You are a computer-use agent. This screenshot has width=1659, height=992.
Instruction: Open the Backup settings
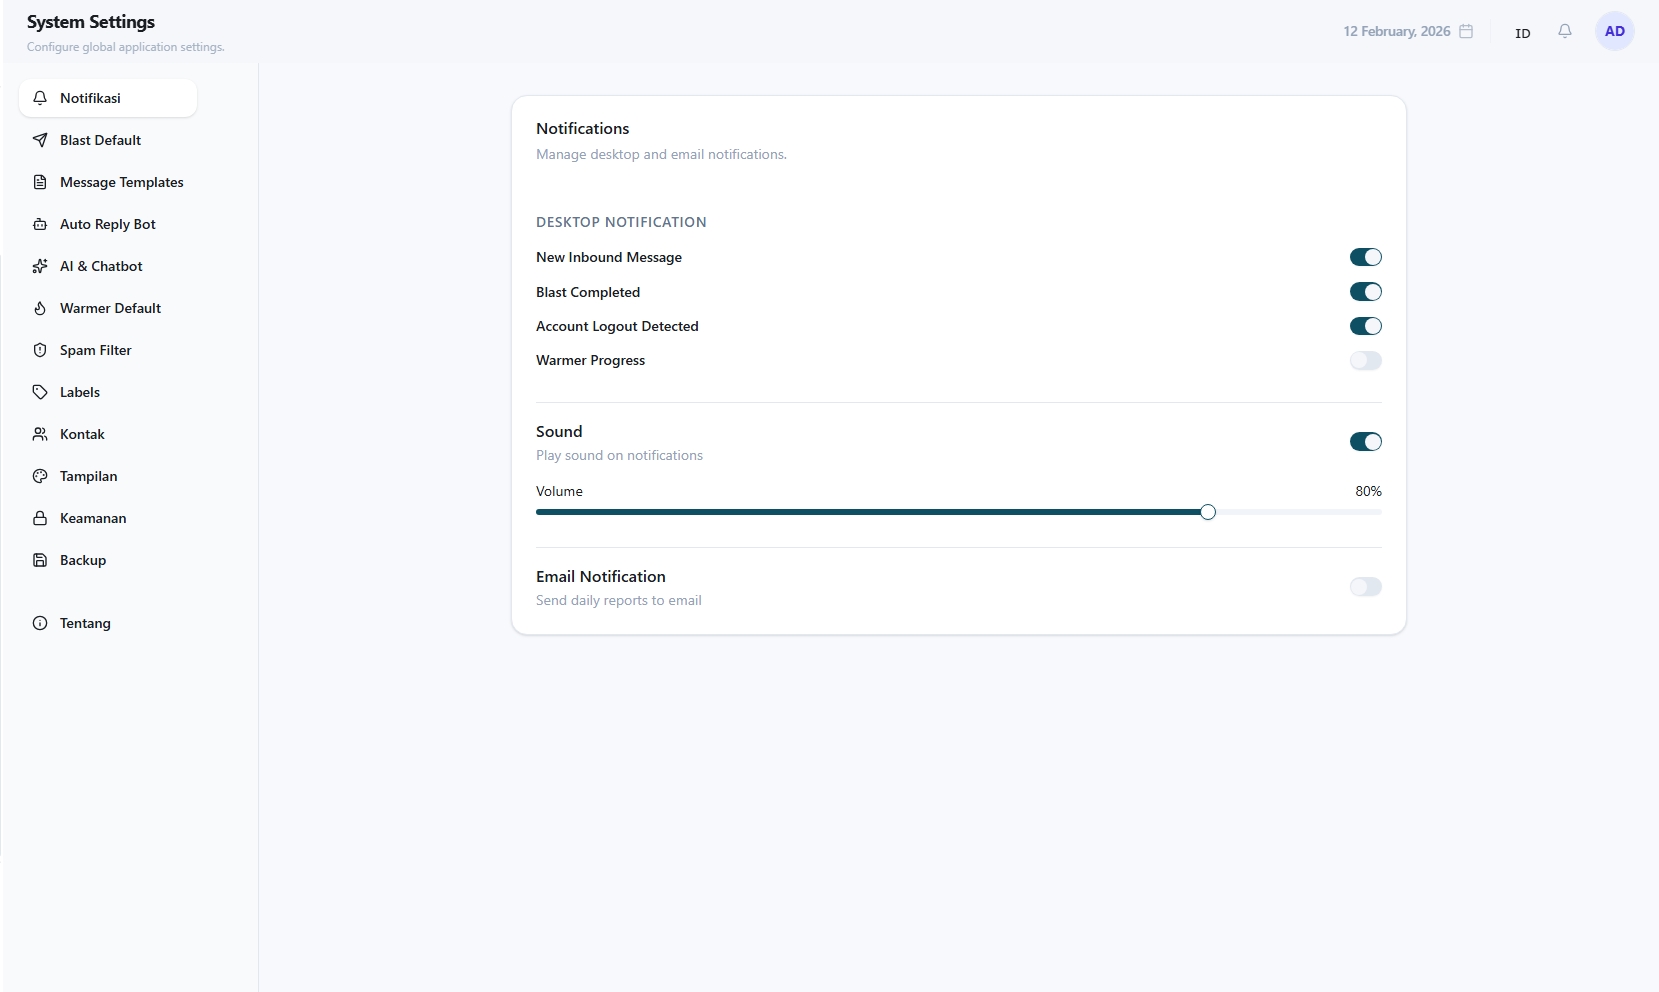coord(83,560)
